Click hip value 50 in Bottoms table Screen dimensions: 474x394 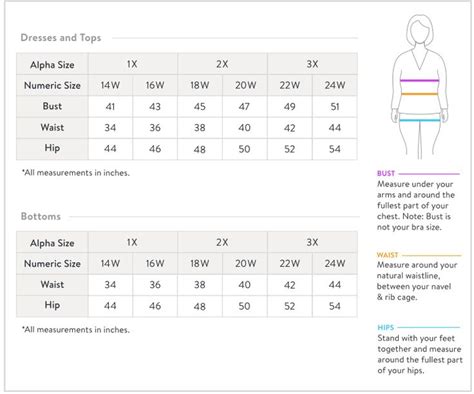[x=244, y=306]
